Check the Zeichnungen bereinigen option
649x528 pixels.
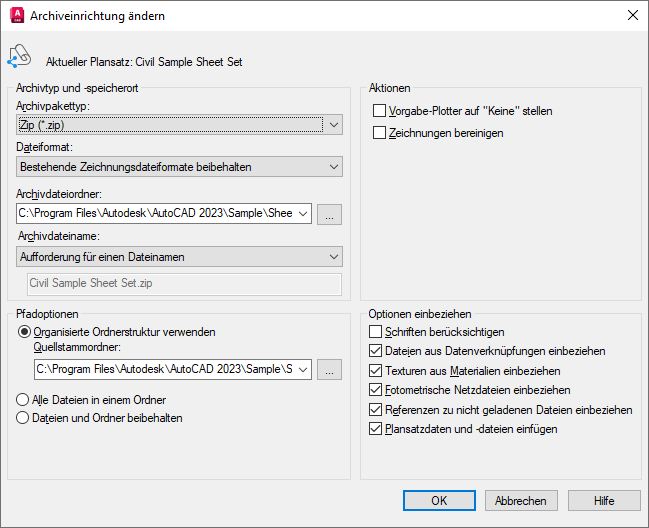click(x=379, y=132)
